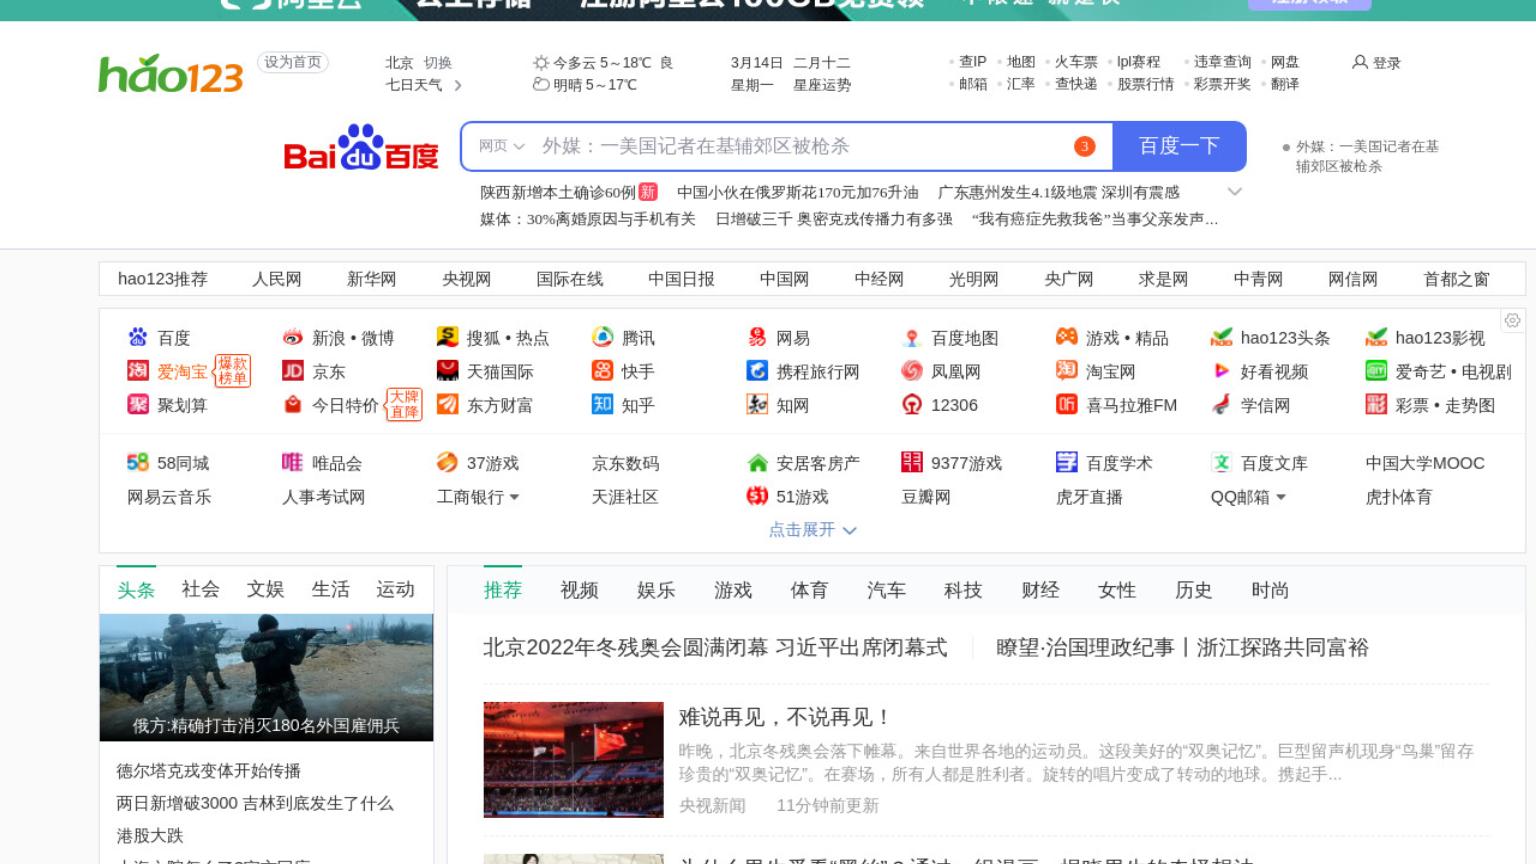The width and height of the screenshot is (1536, 864).
Task: Click the 58同城 icon
Action: (x=137, y=462)
